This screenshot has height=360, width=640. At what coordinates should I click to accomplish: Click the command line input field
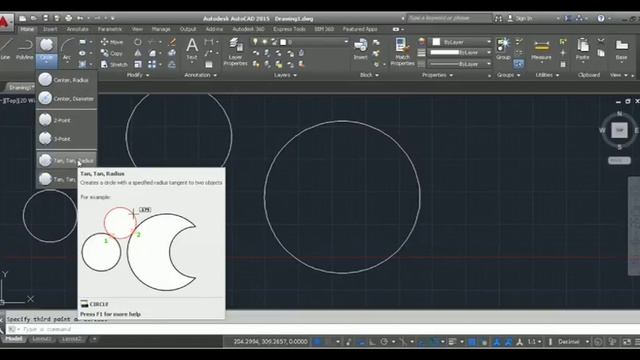click(322, 329)
